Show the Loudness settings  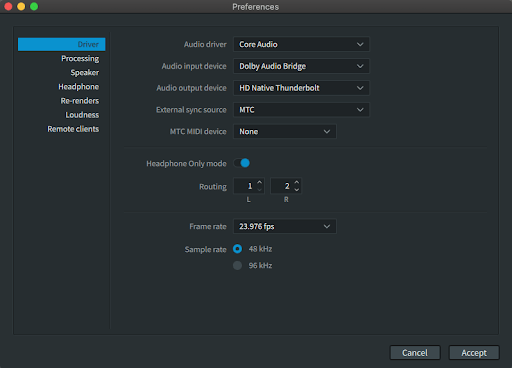pos(82,115)
